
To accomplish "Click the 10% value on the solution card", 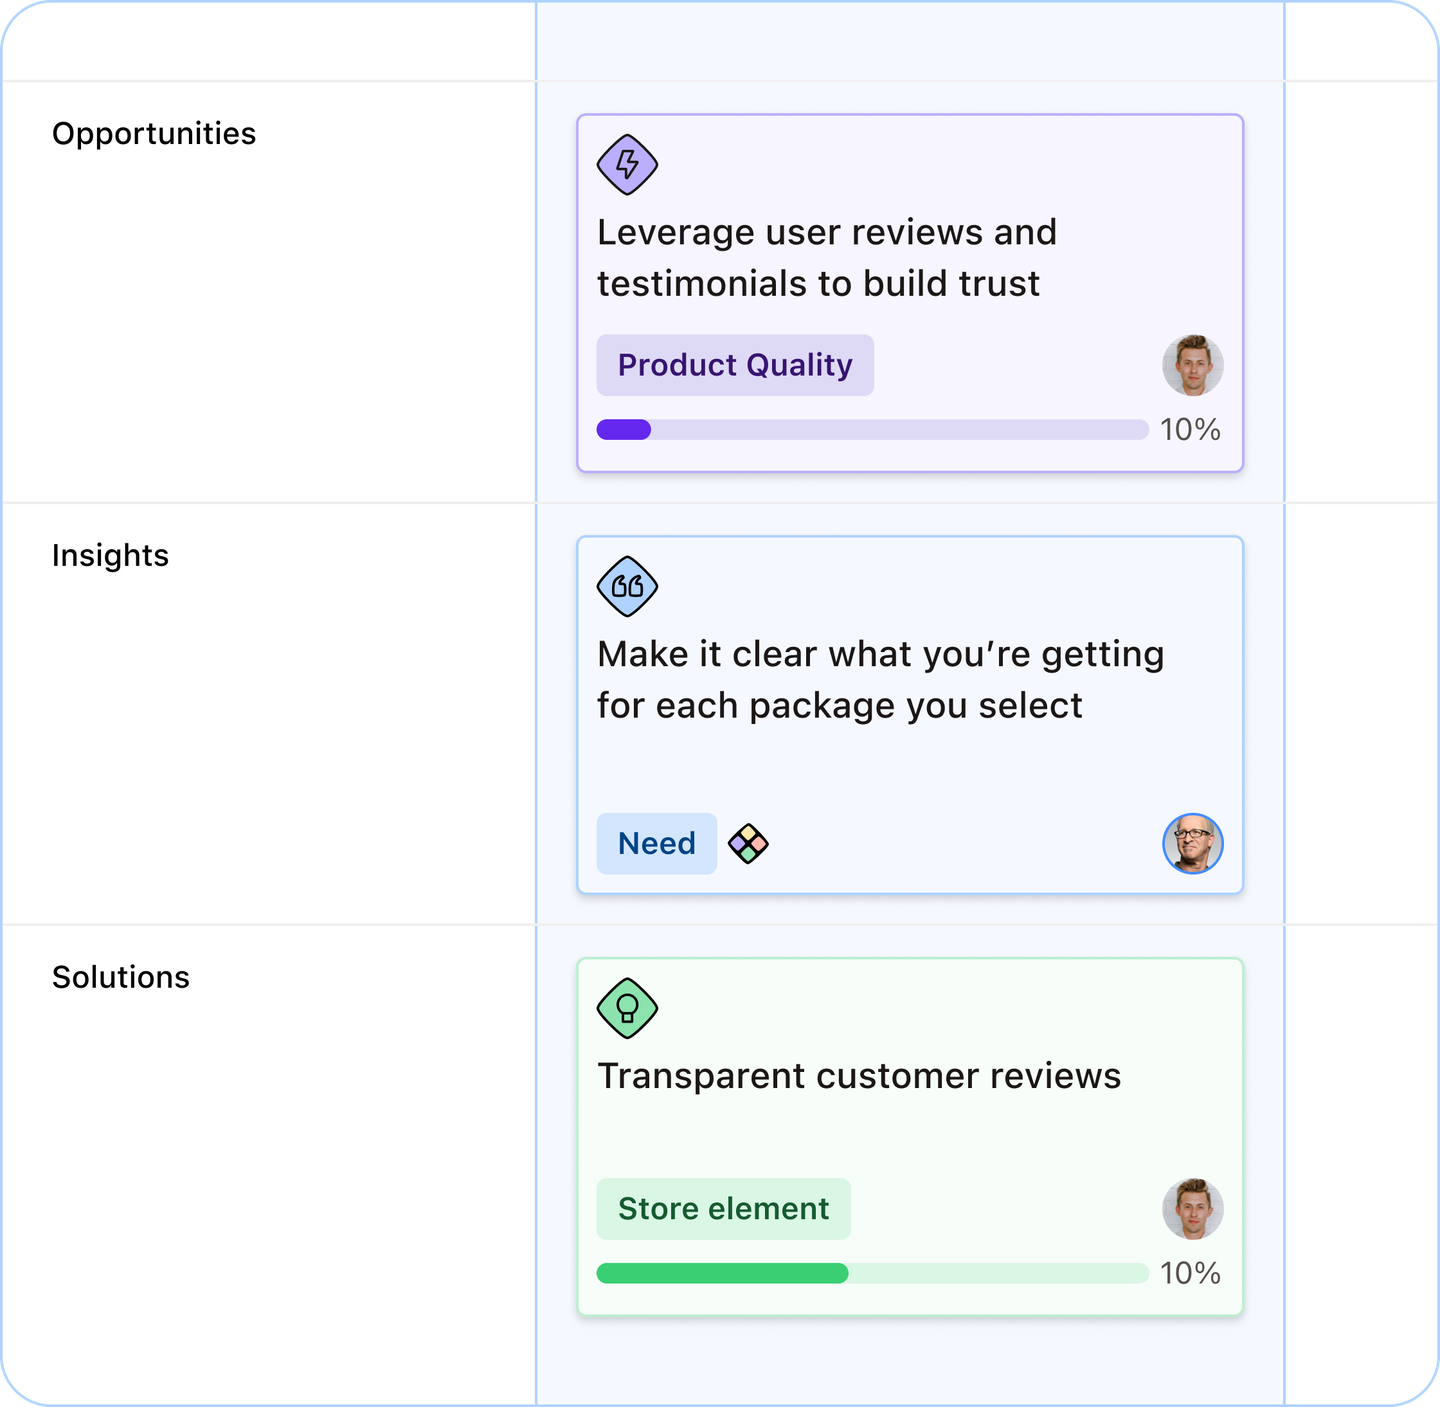I will coord(1190,1273).
